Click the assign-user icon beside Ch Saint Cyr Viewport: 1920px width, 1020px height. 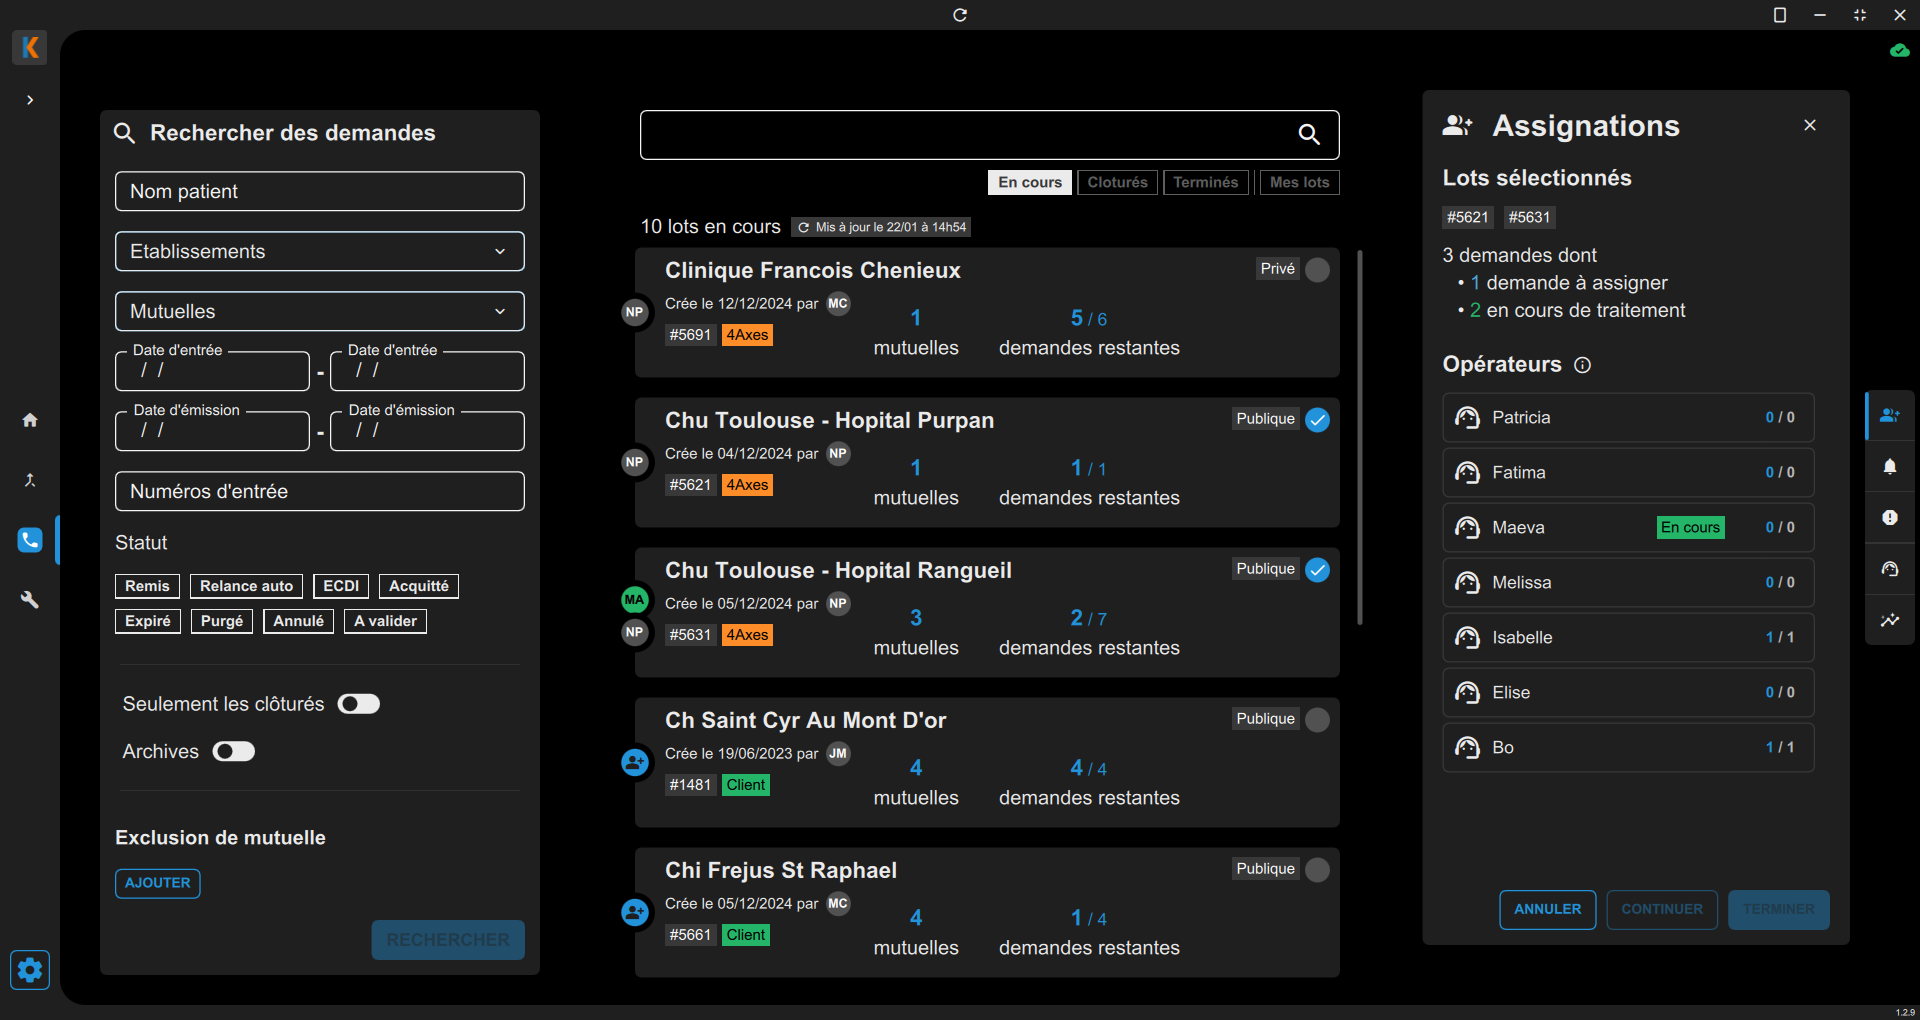(635, 763)
